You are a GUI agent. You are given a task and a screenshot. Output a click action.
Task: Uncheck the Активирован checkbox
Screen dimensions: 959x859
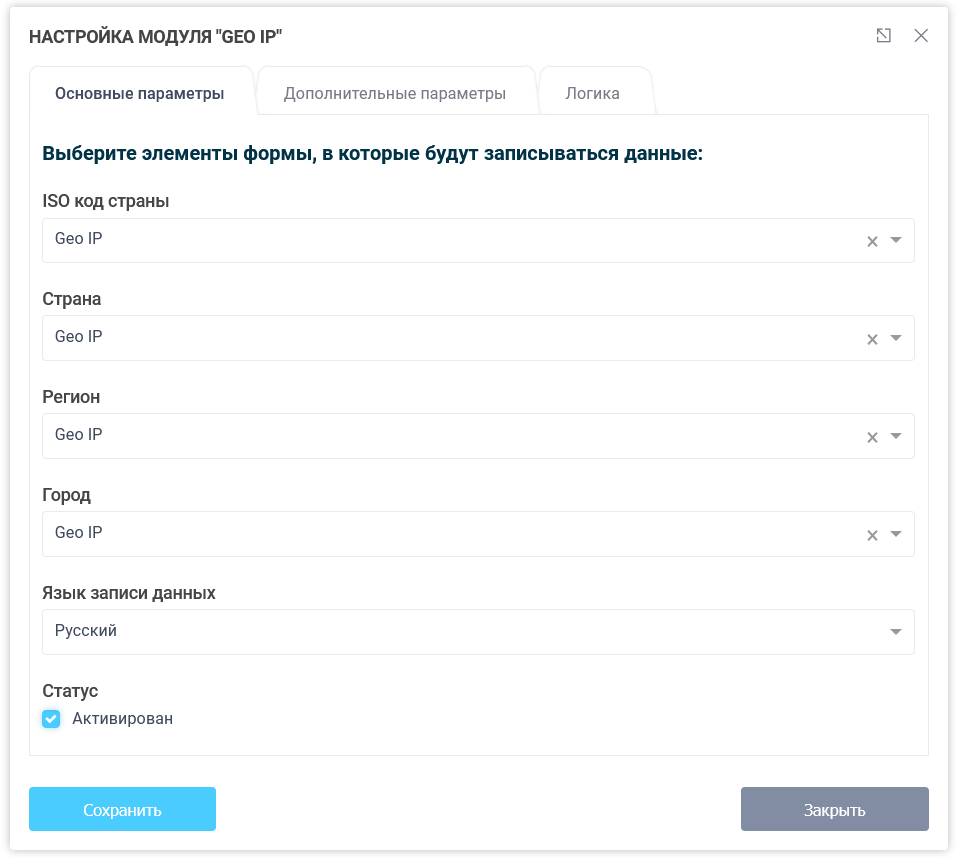click(x=51, y=718)
